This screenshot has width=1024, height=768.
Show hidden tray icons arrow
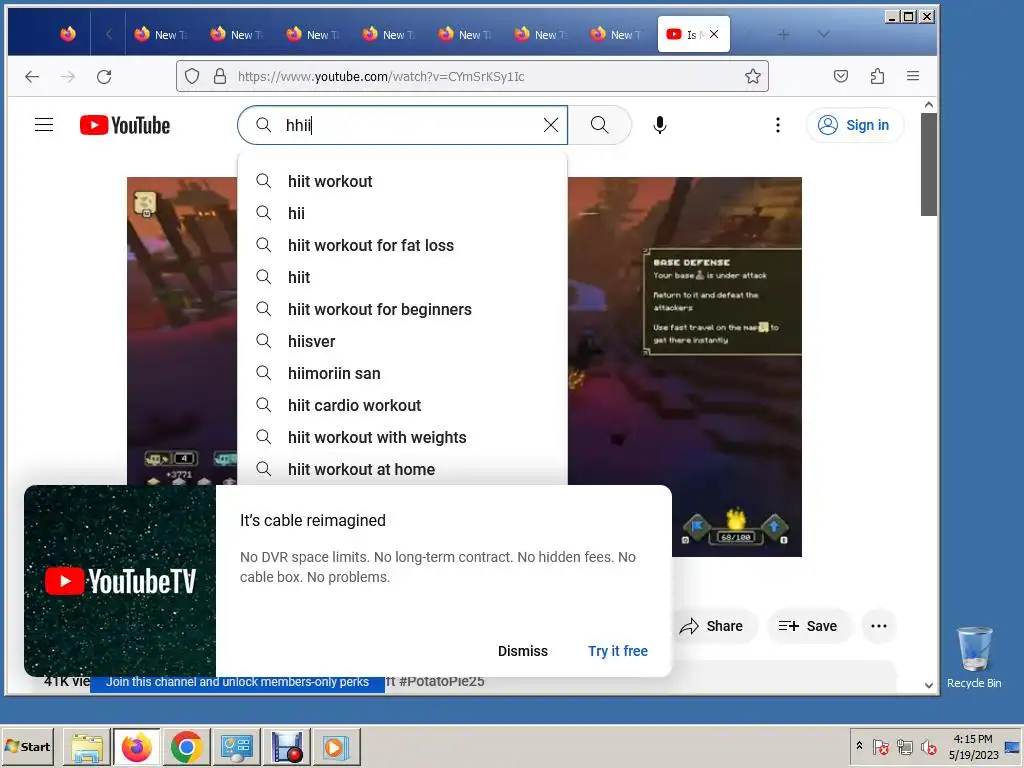[x=859, y=746]
